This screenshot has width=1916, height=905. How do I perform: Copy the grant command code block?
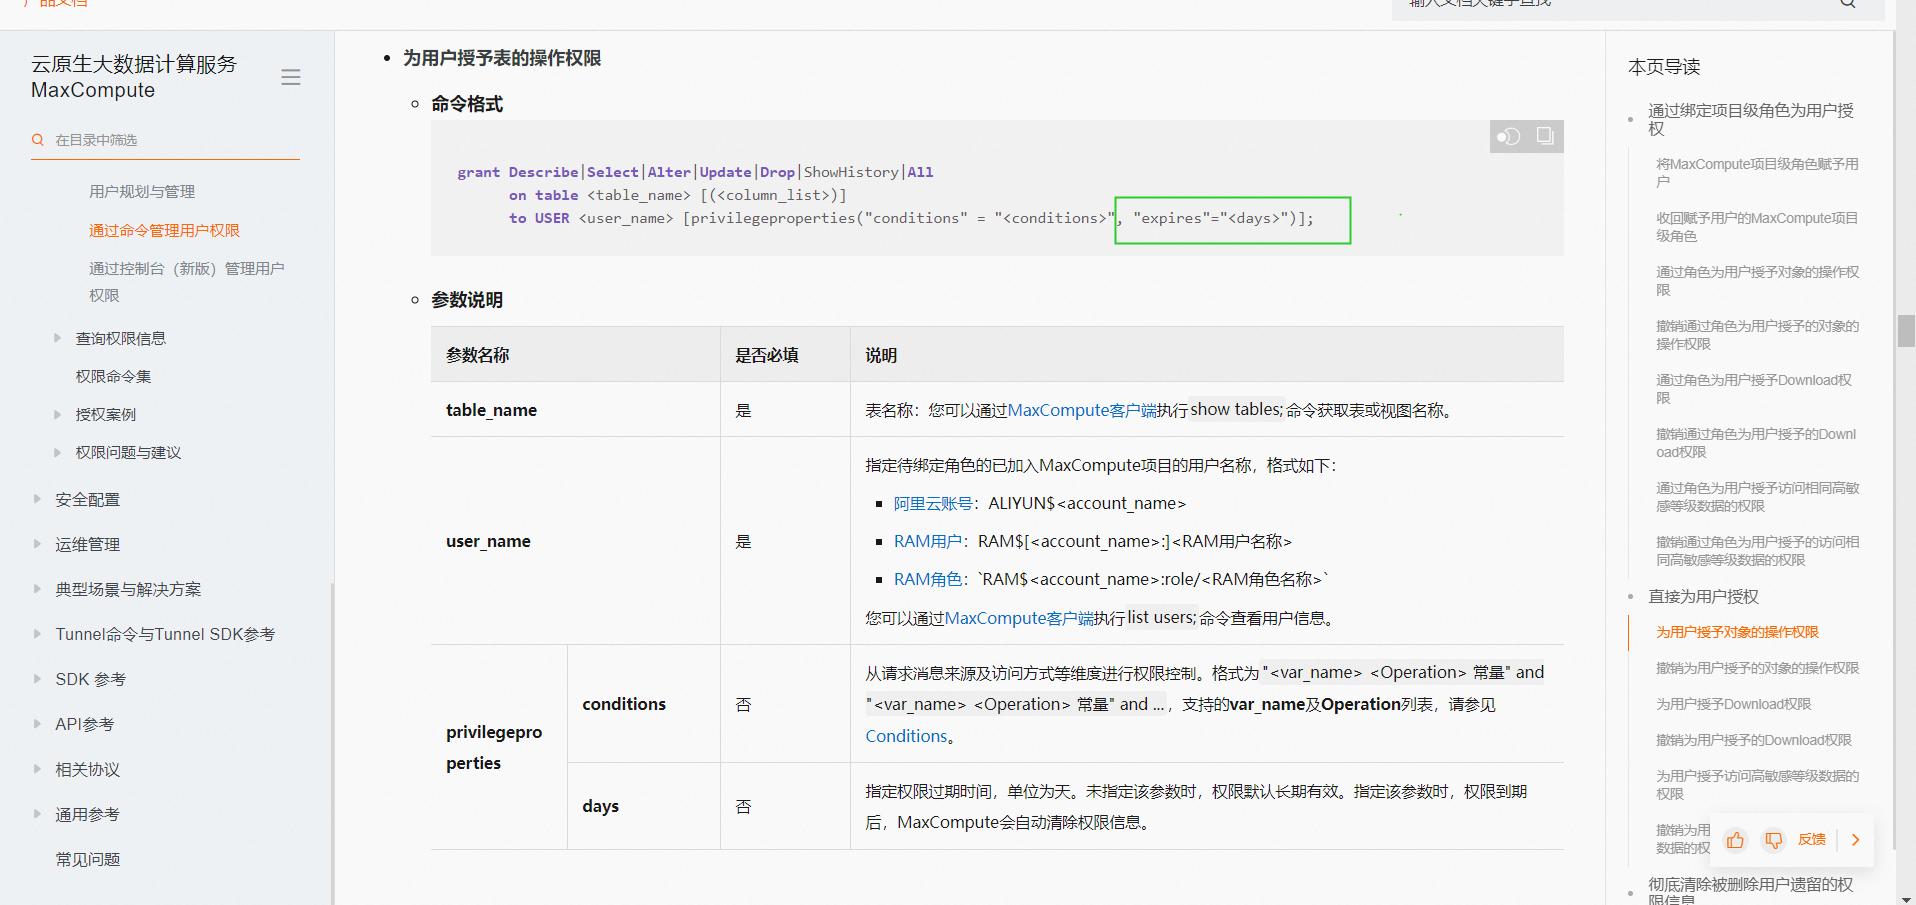[x=1545, y=136]
